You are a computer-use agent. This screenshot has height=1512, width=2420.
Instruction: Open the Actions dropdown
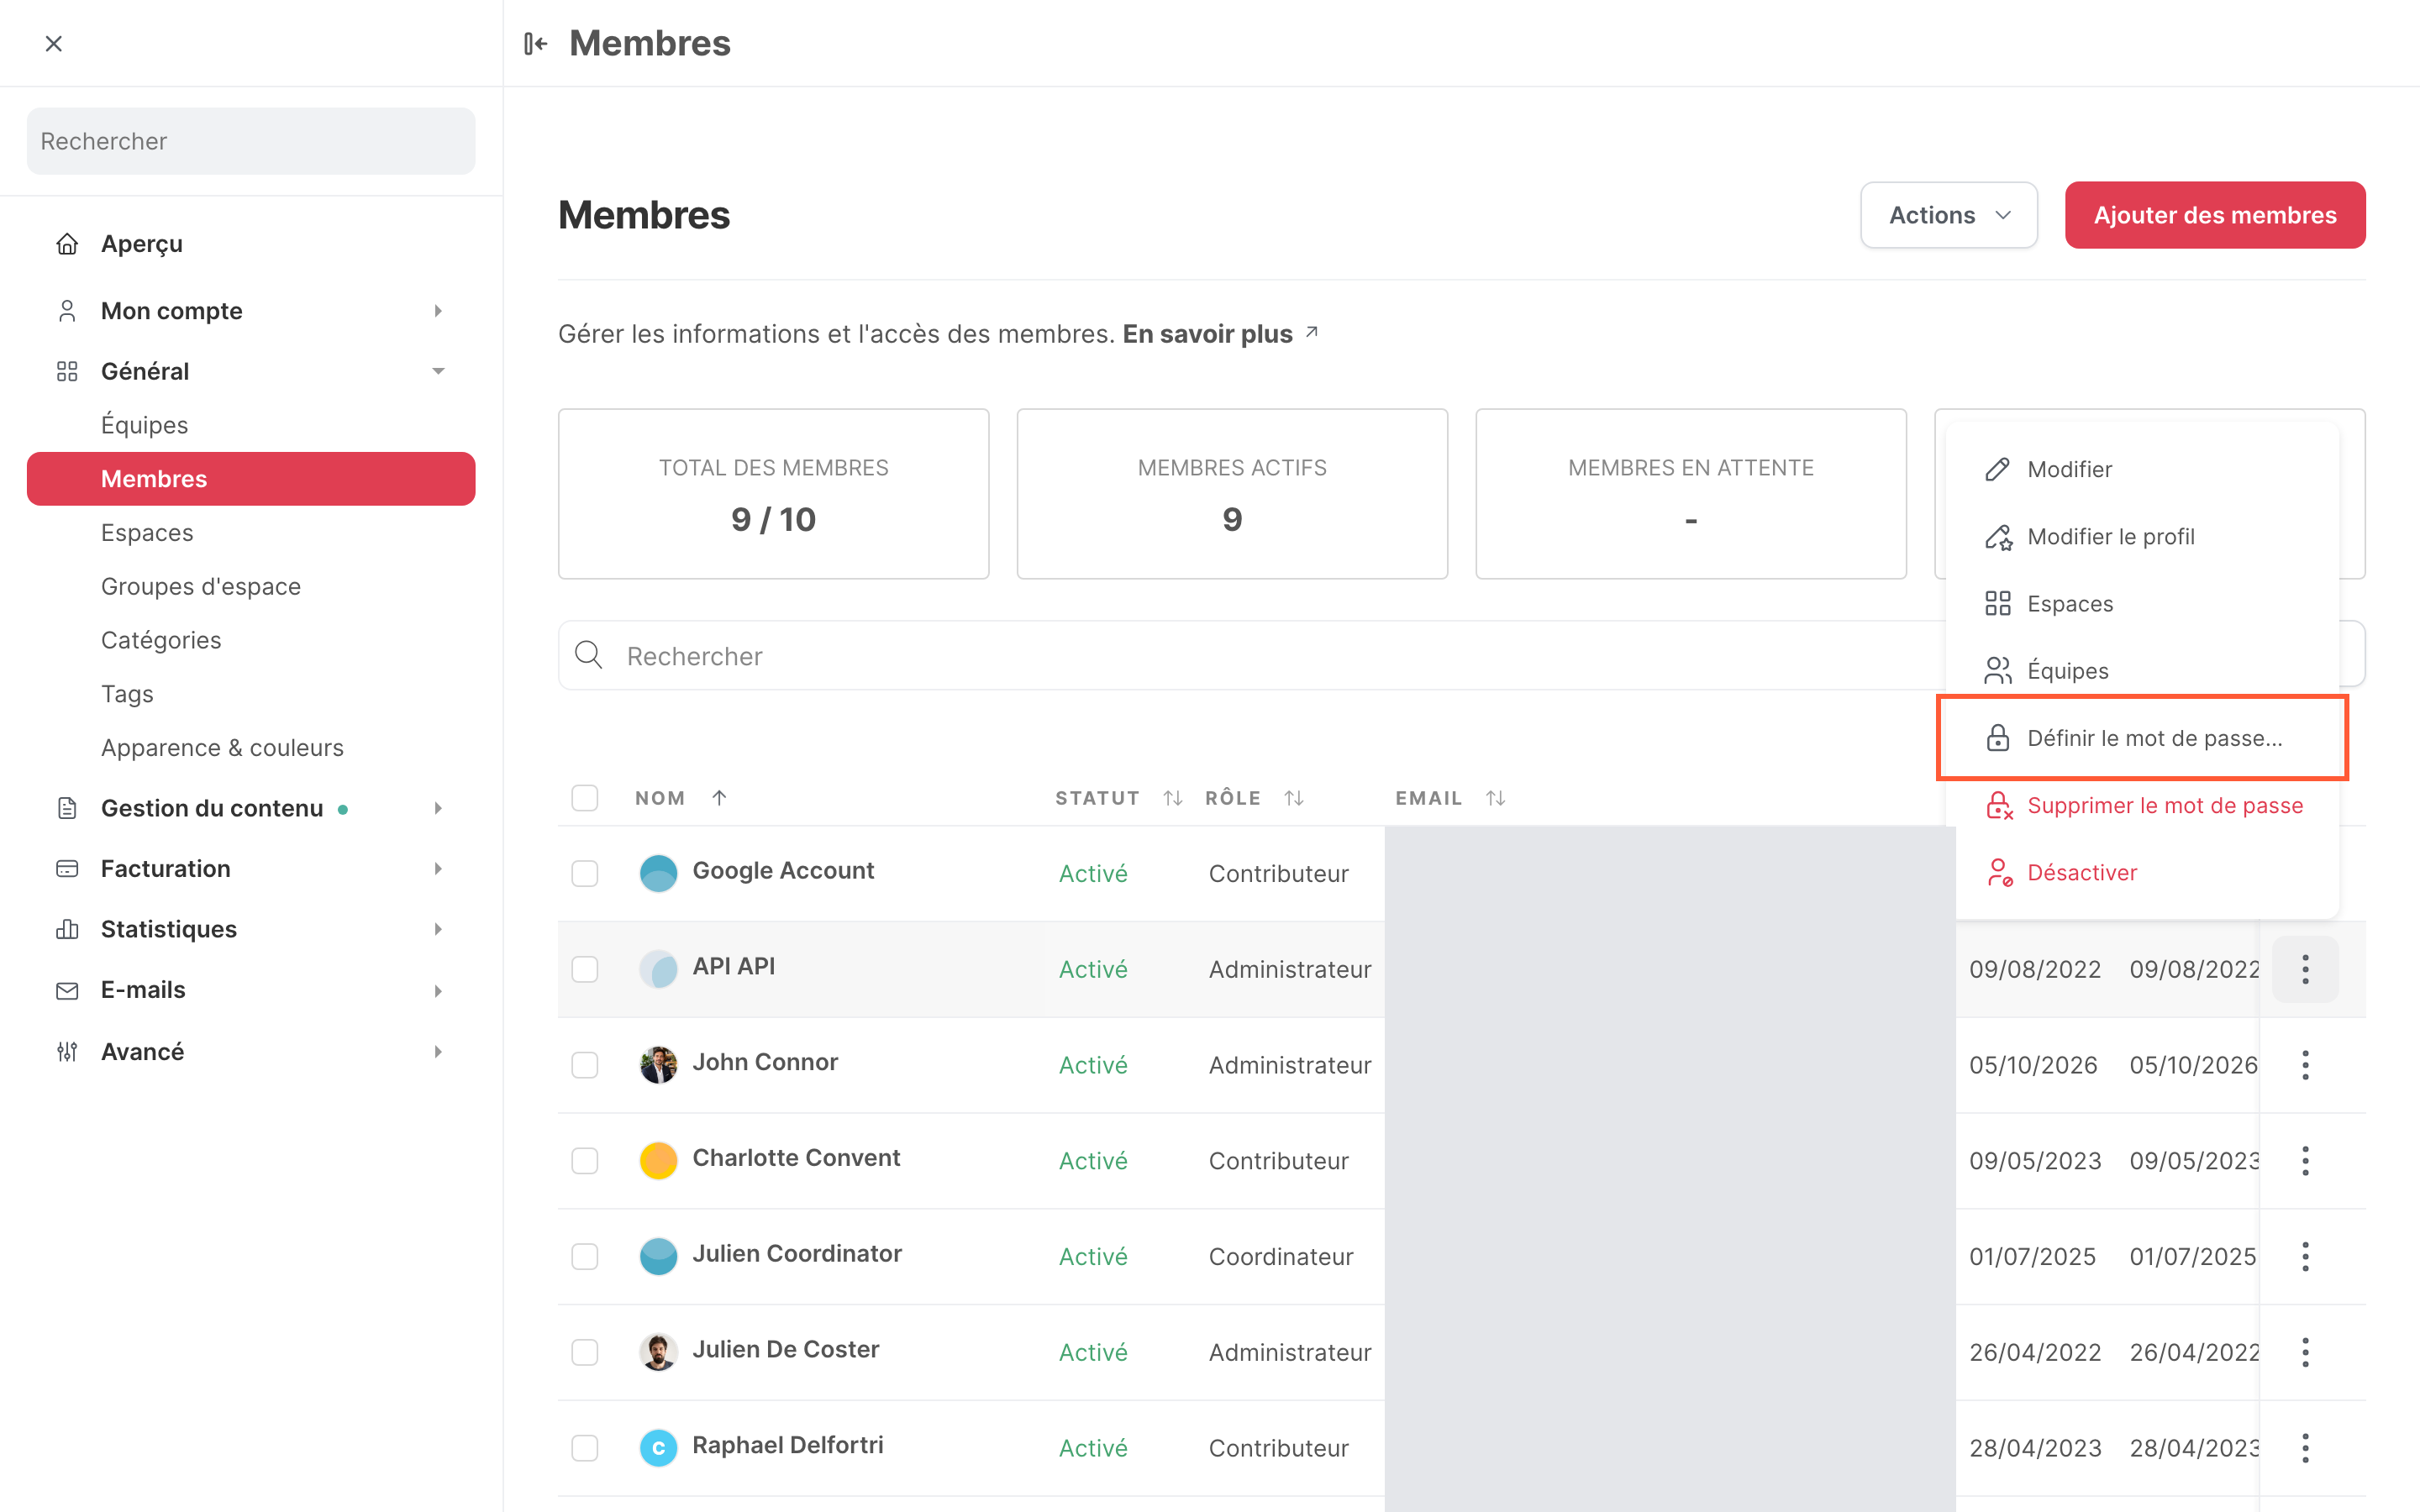point(1948,215)
